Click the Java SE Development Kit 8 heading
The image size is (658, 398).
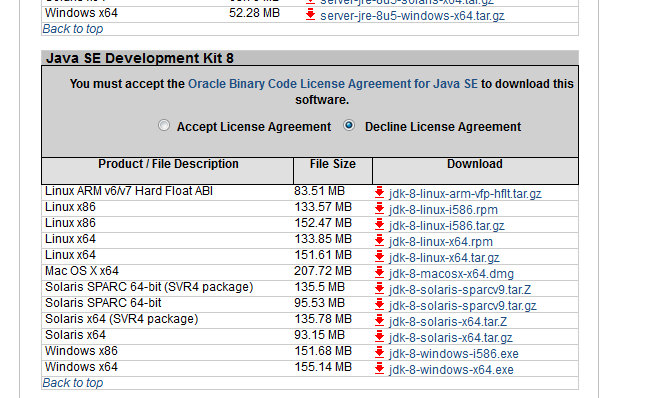pos(140,58)
